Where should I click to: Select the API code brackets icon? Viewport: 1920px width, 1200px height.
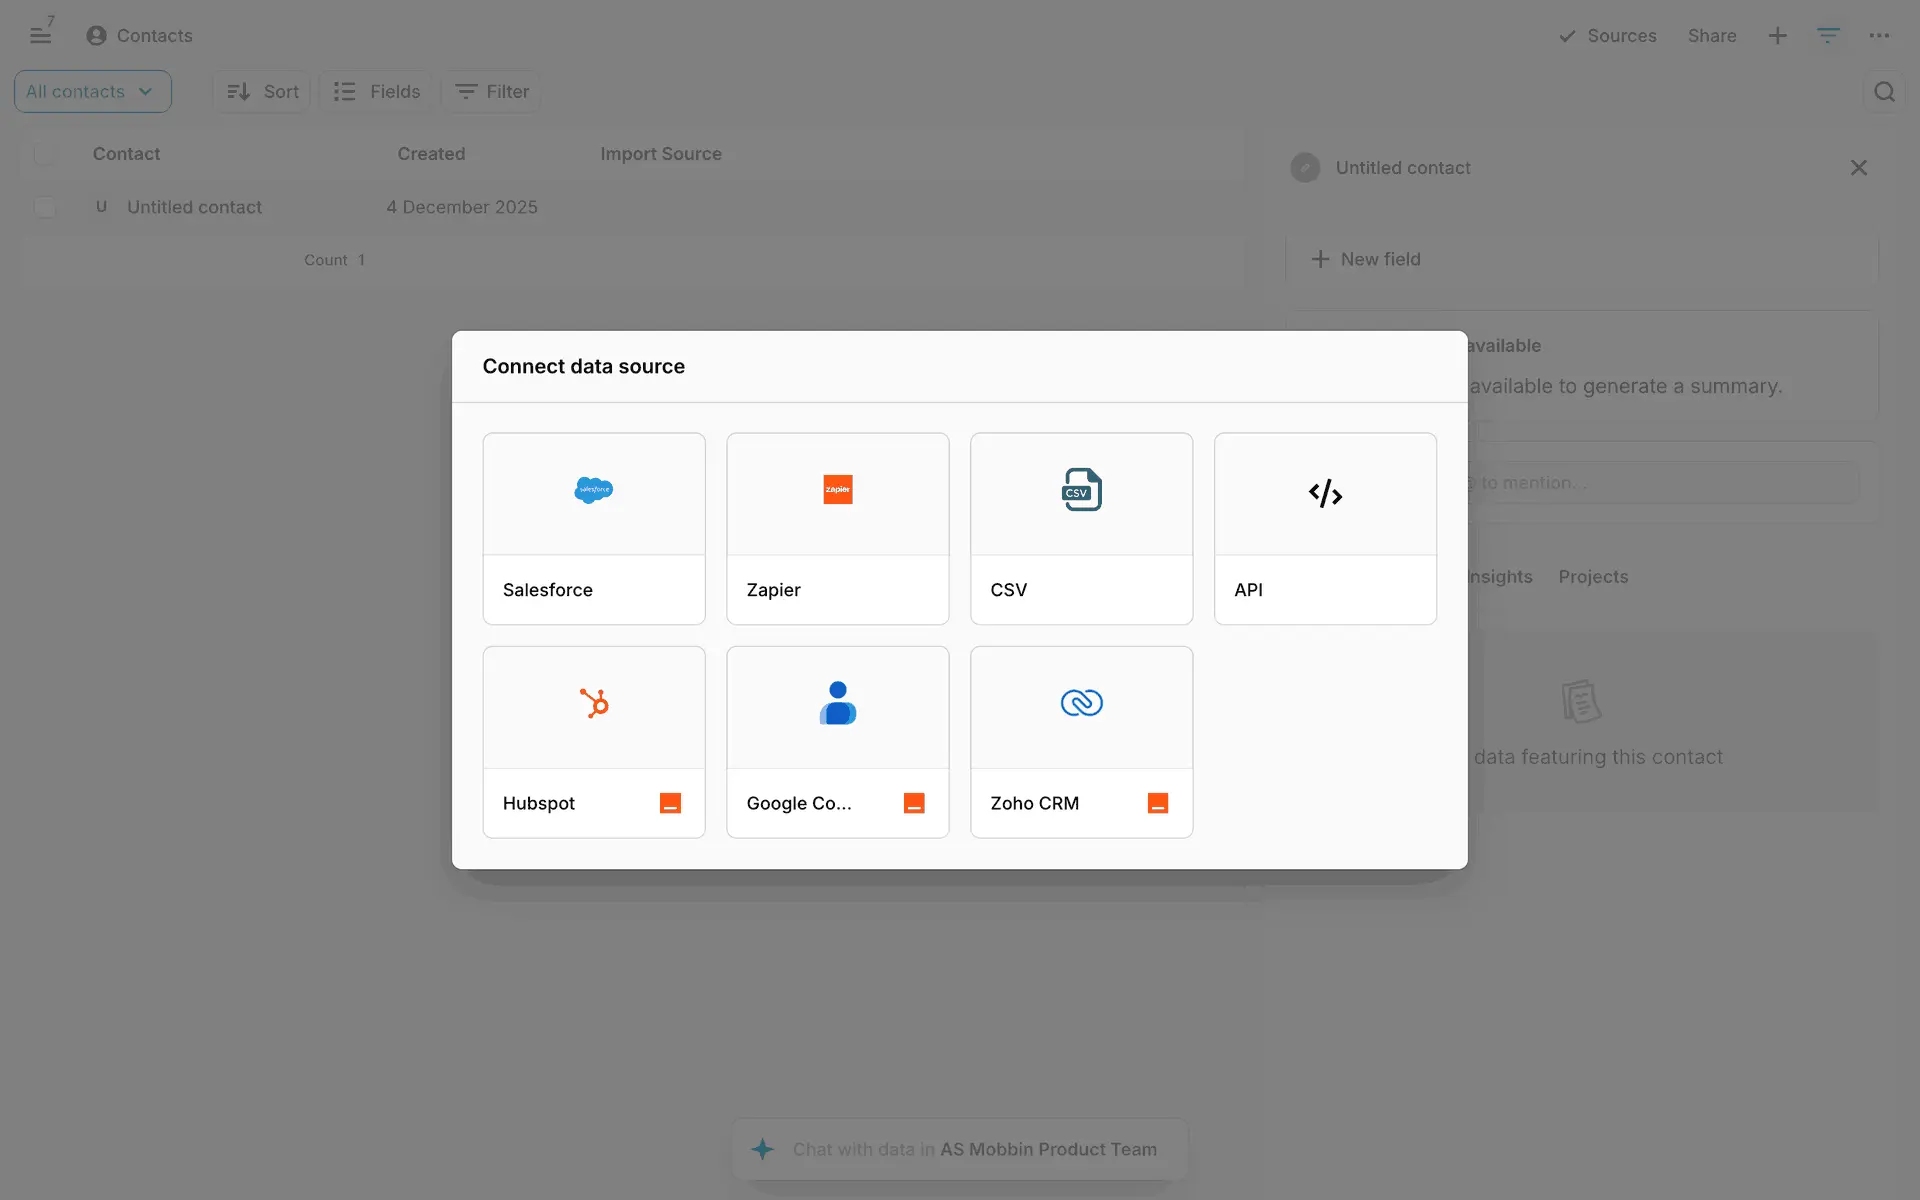(x=1325, y=493)
